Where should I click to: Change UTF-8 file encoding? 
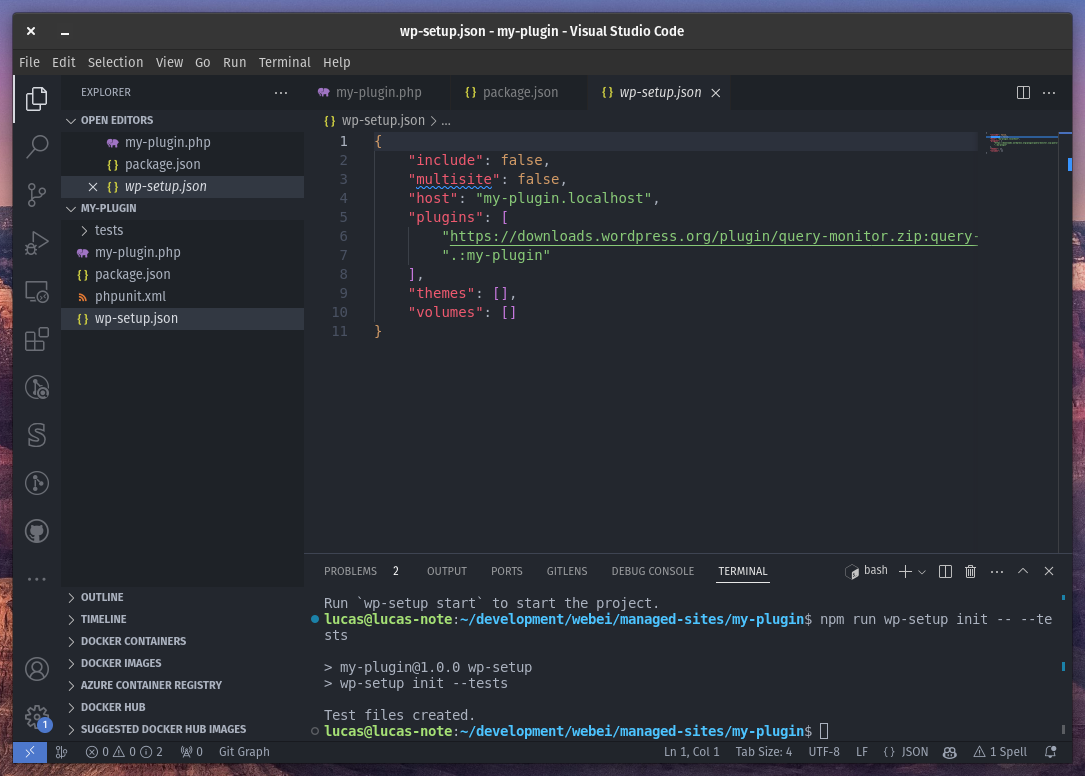[823, 752]
